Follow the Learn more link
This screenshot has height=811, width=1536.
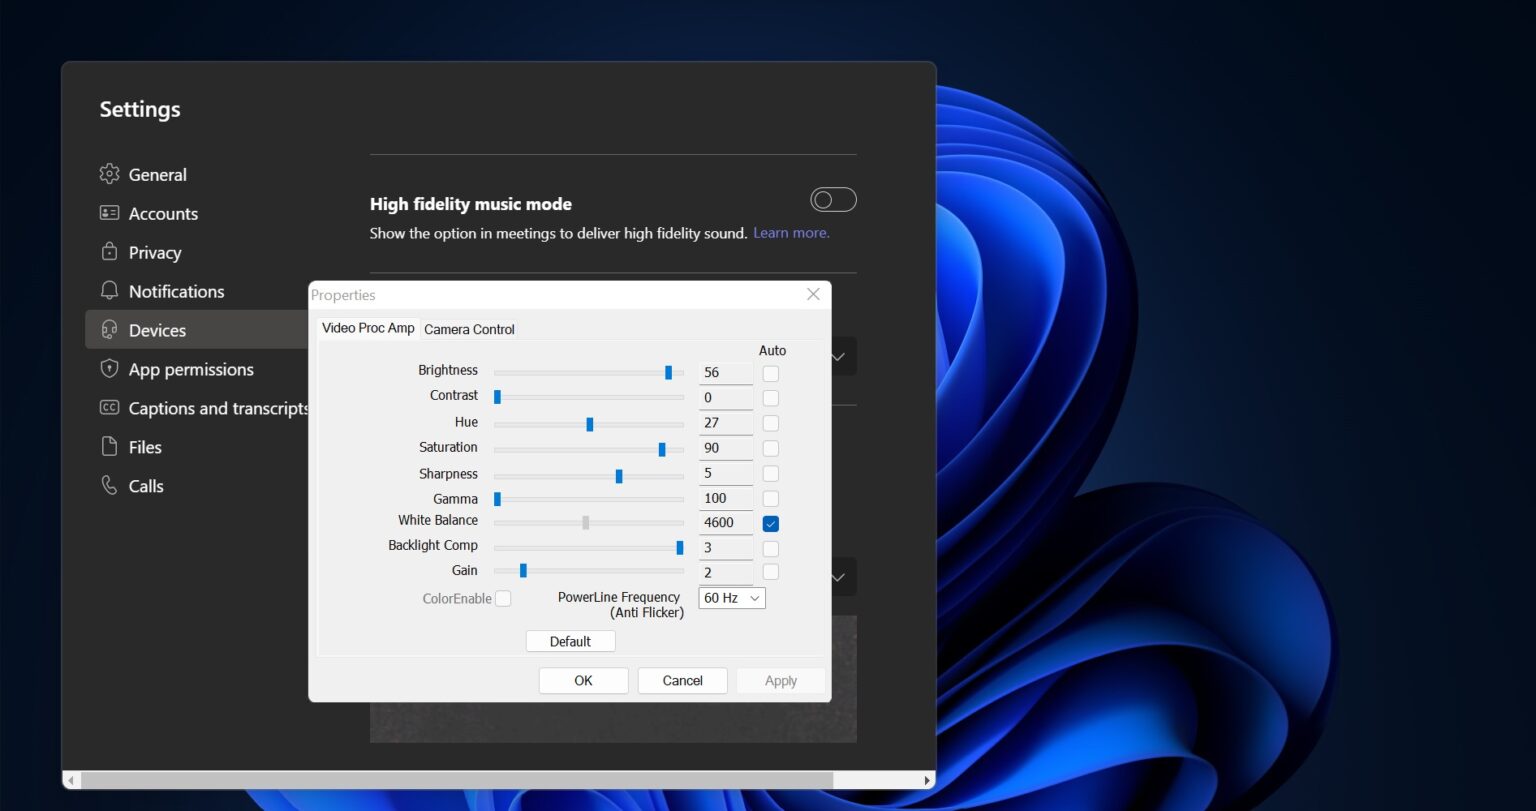pyautogui.click(x=791, y=233)
